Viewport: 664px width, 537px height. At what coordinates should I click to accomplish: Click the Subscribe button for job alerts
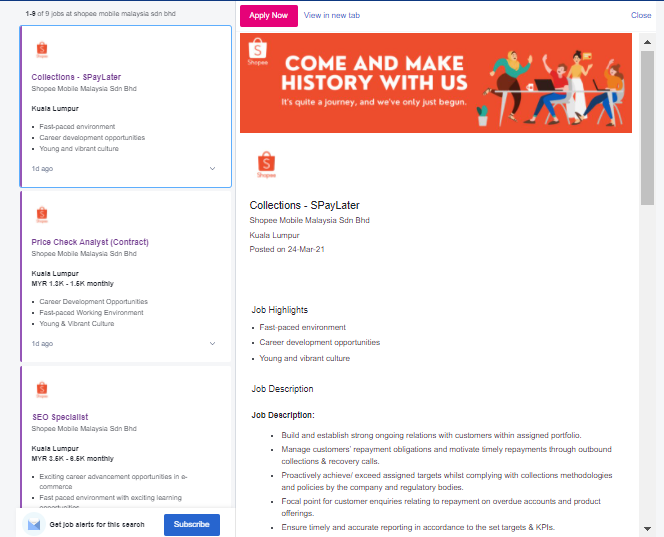pos(192,524)
